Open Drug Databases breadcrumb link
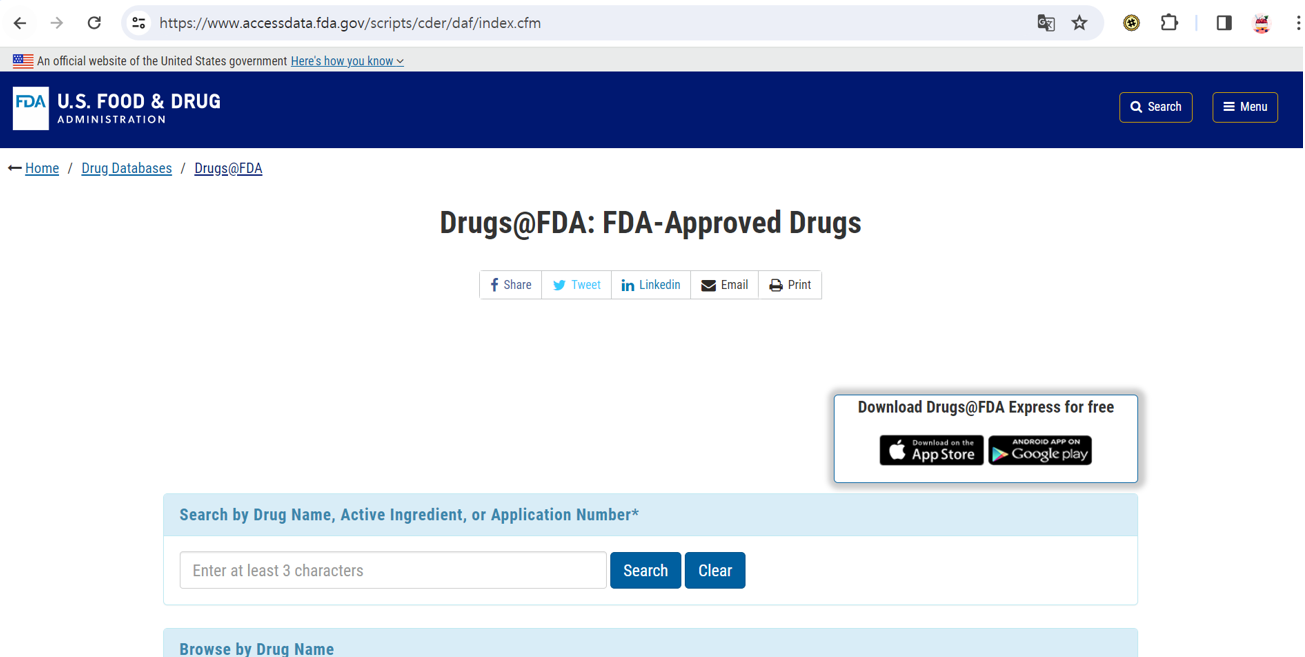This screenshot has width=1305, height=657. click(x=127, y=168)
